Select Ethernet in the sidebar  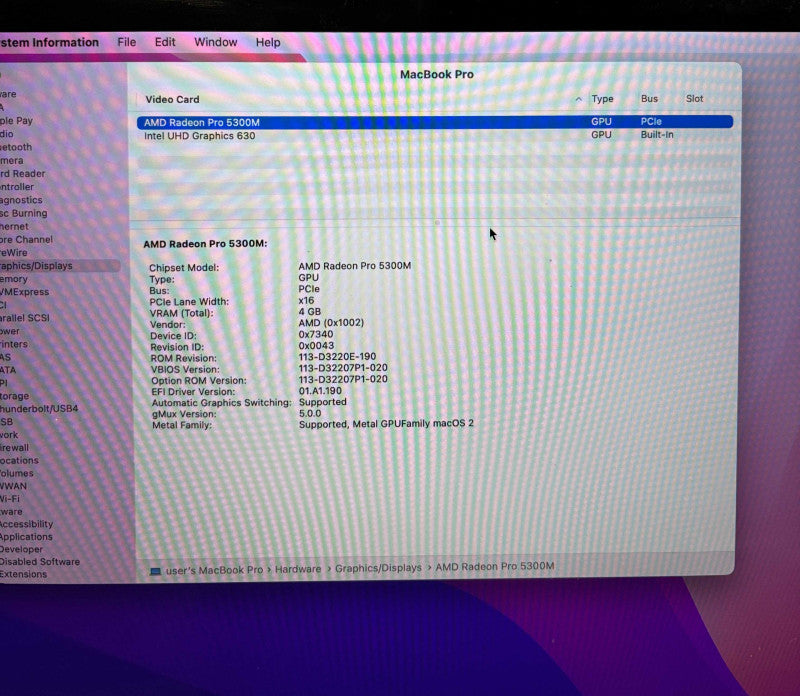click(x=14, y=226)
